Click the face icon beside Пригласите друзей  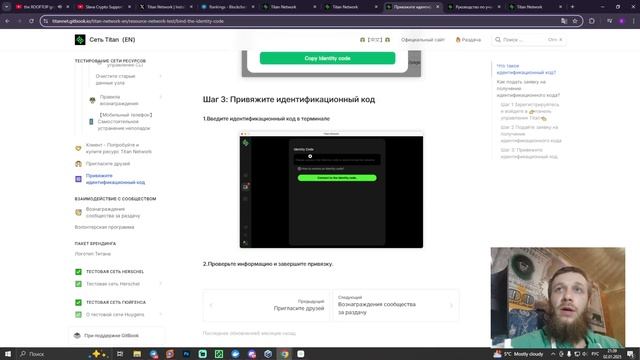(x=78, y=164)
